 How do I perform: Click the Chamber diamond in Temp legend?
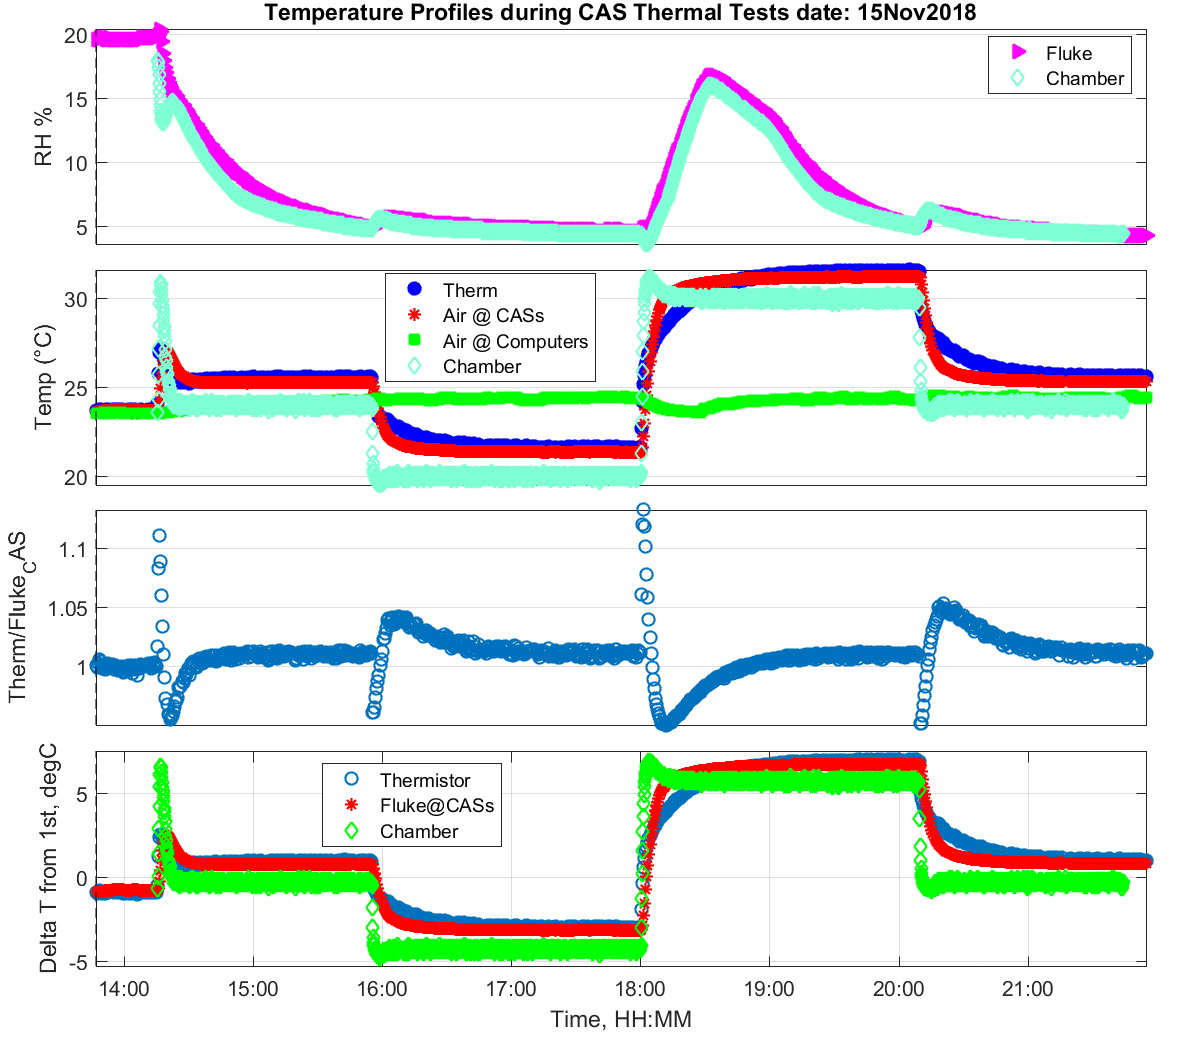coord(415,366)
